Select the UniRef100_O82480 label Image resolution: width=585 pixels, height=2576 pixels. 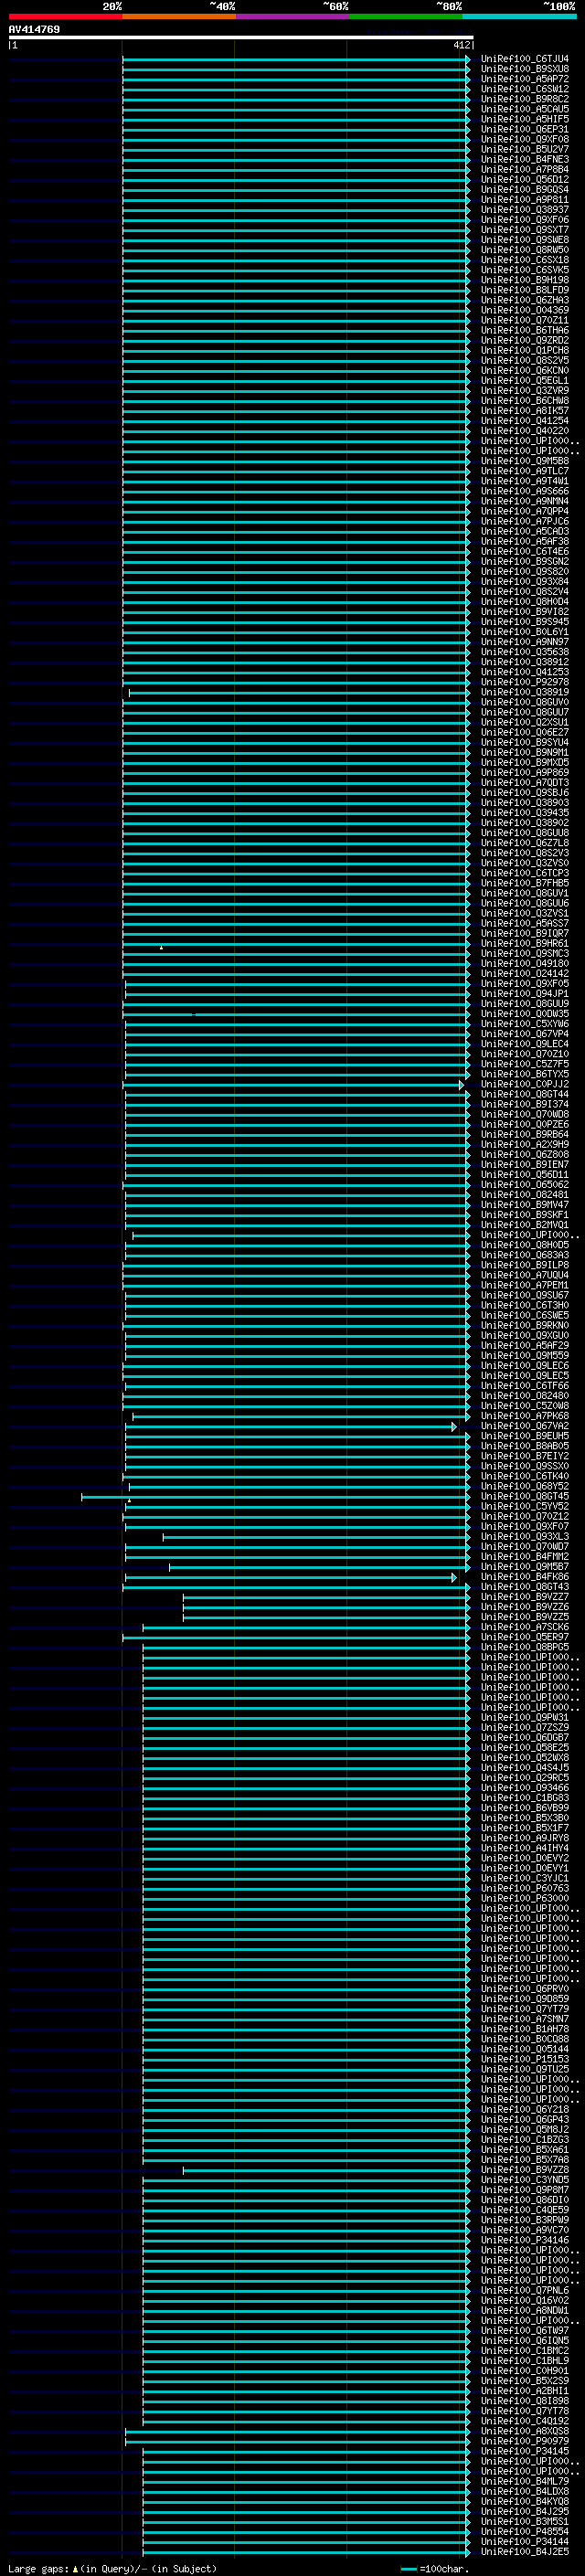click(524, 1396)
